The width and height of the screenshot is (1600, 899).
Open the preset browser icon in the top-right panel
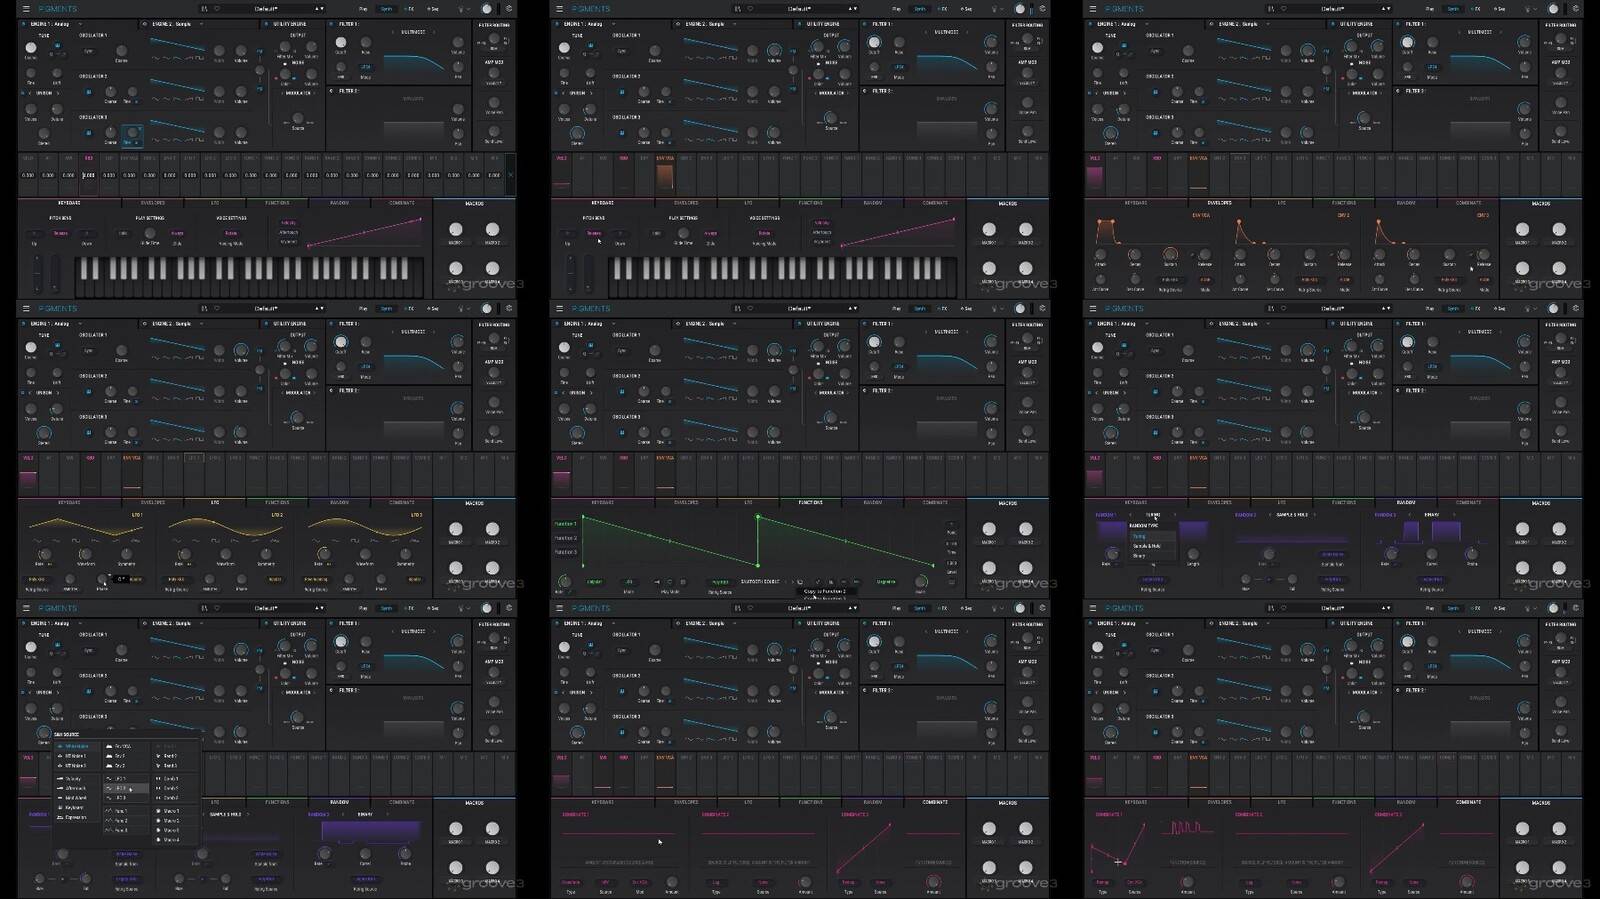tap(1270, 9)
